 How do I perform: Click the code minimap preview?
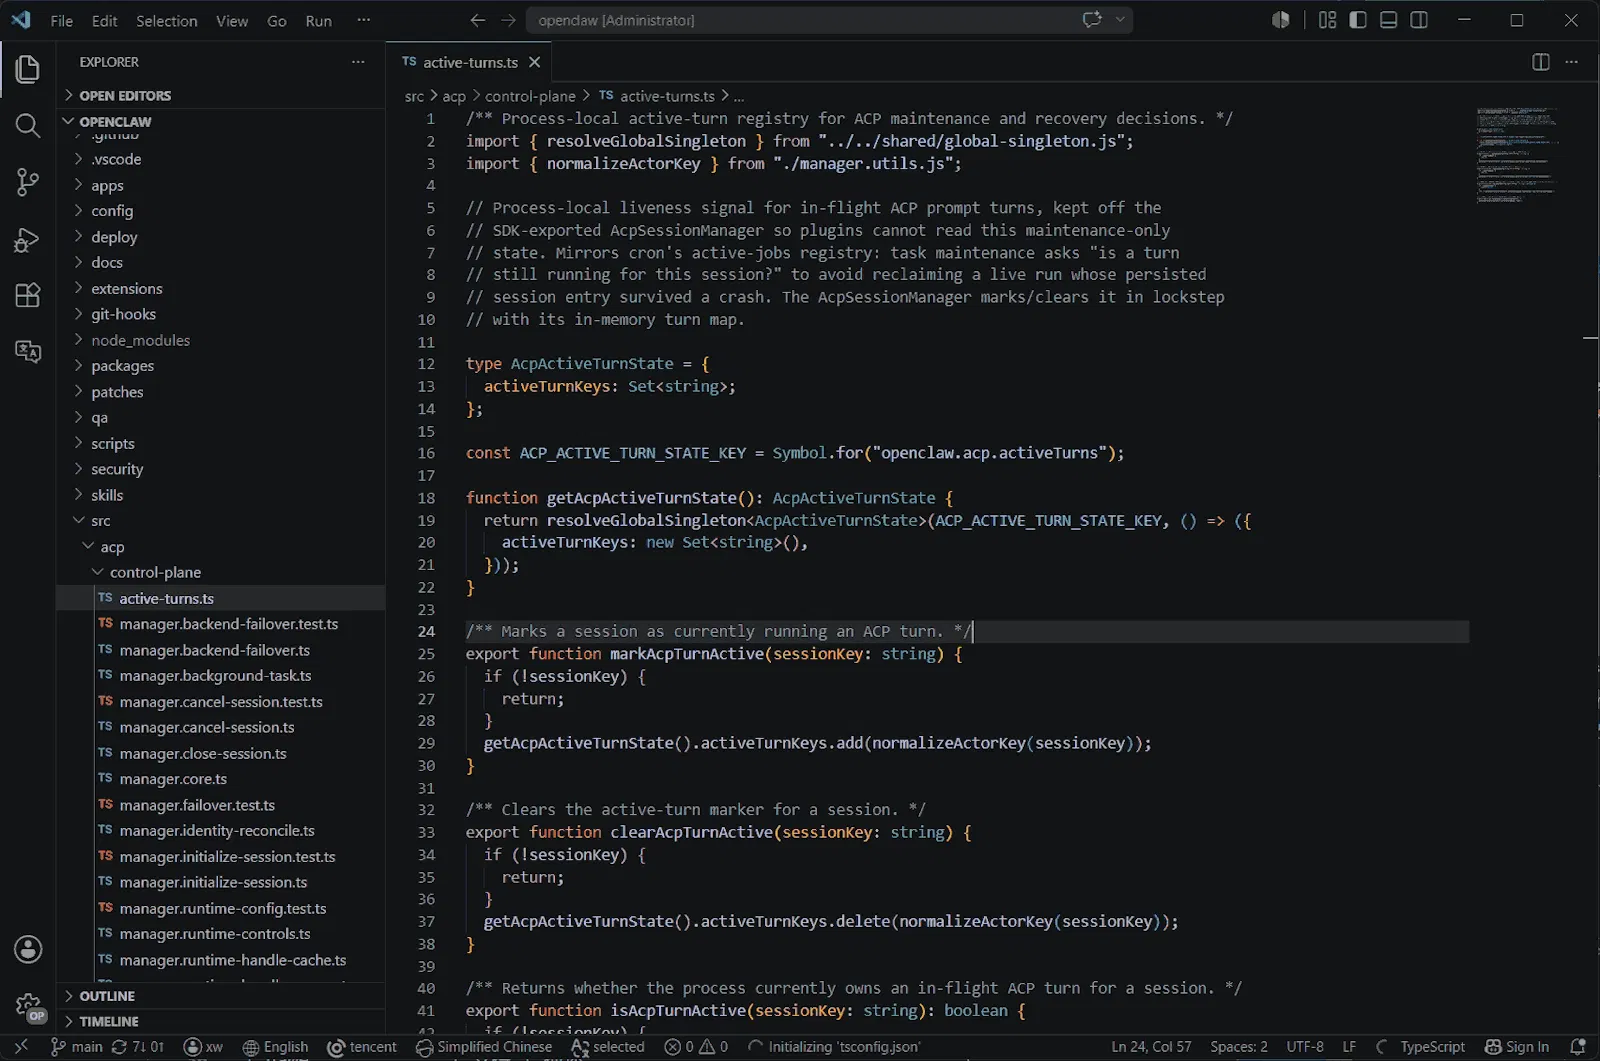click(1517, 155)
